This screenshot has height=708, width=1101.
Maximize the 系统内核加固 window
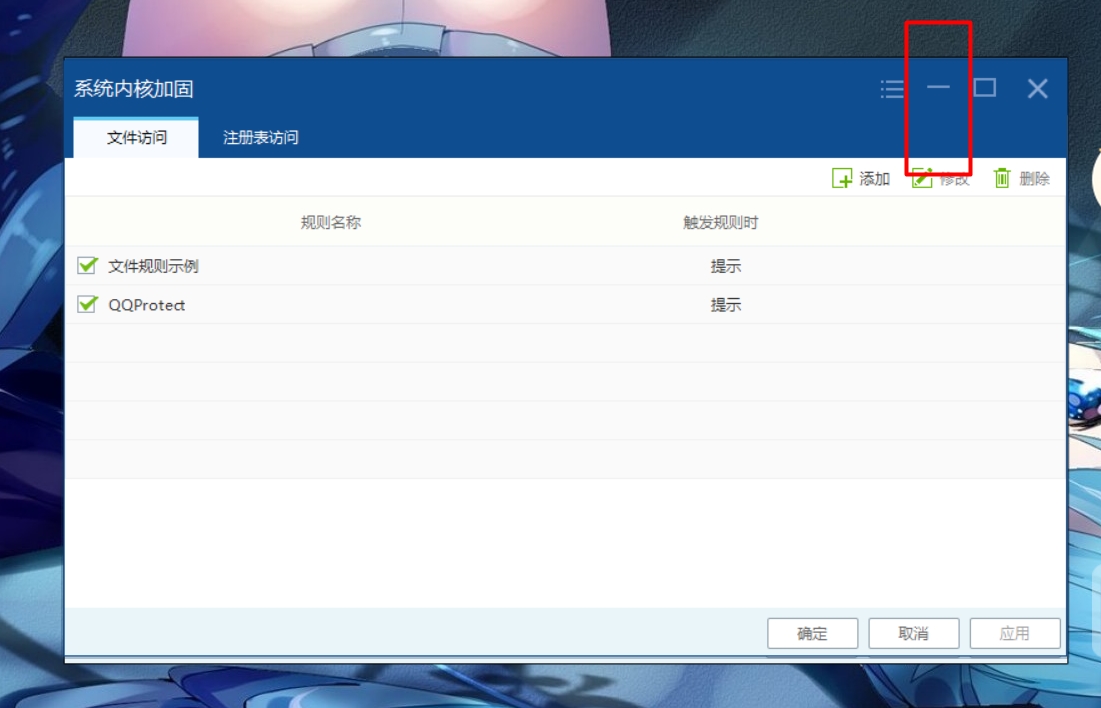[x=984, y=88]
